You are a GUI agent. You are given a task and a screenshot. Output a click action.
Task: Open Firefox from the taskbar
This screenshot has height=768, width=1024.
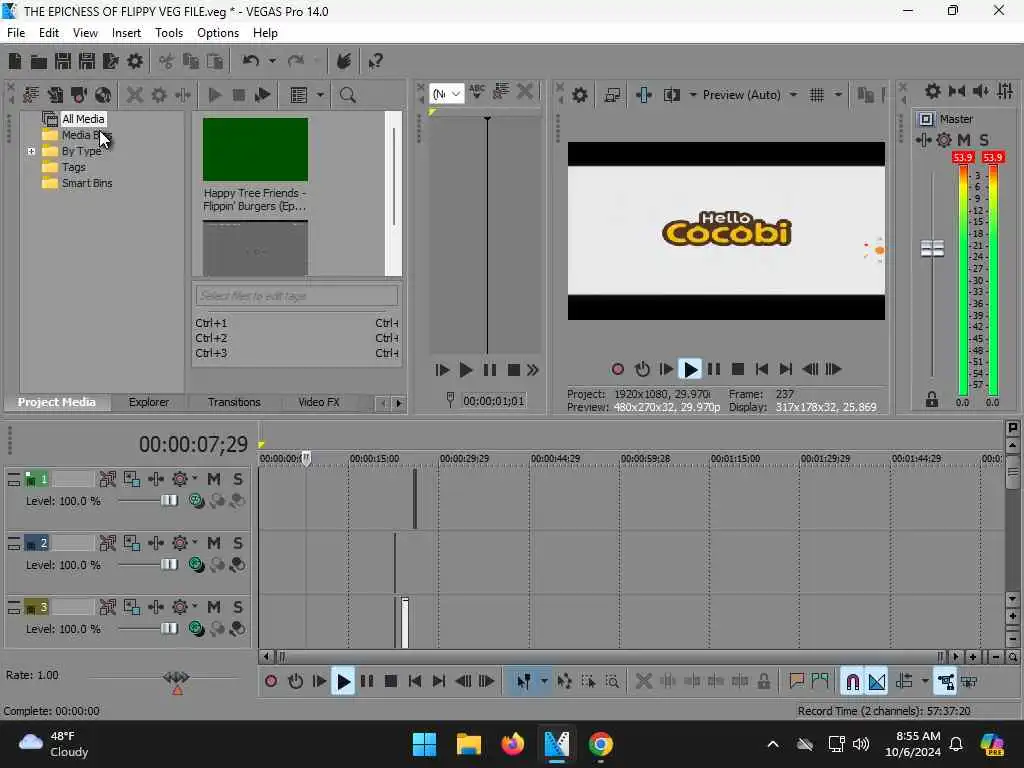(x=513, y=744)
